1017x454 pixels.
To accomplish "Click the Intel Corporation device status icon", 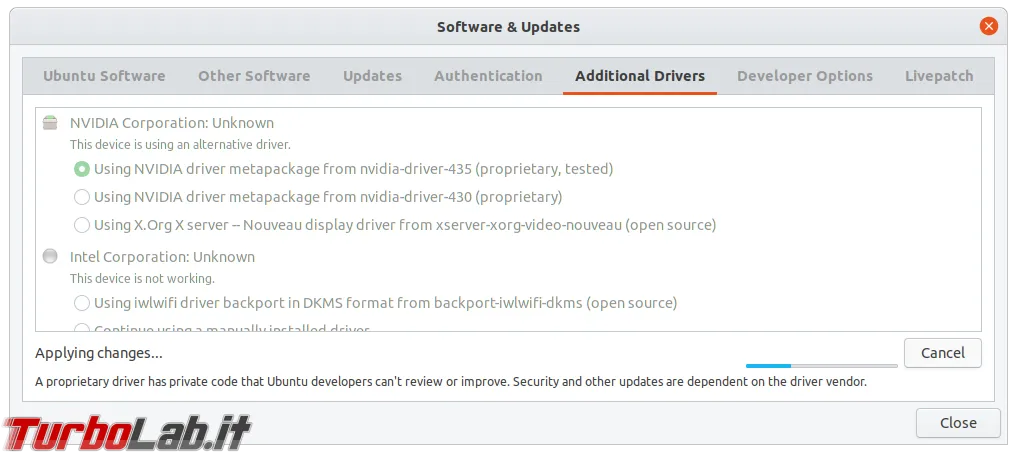I will (x=50, y=256).
